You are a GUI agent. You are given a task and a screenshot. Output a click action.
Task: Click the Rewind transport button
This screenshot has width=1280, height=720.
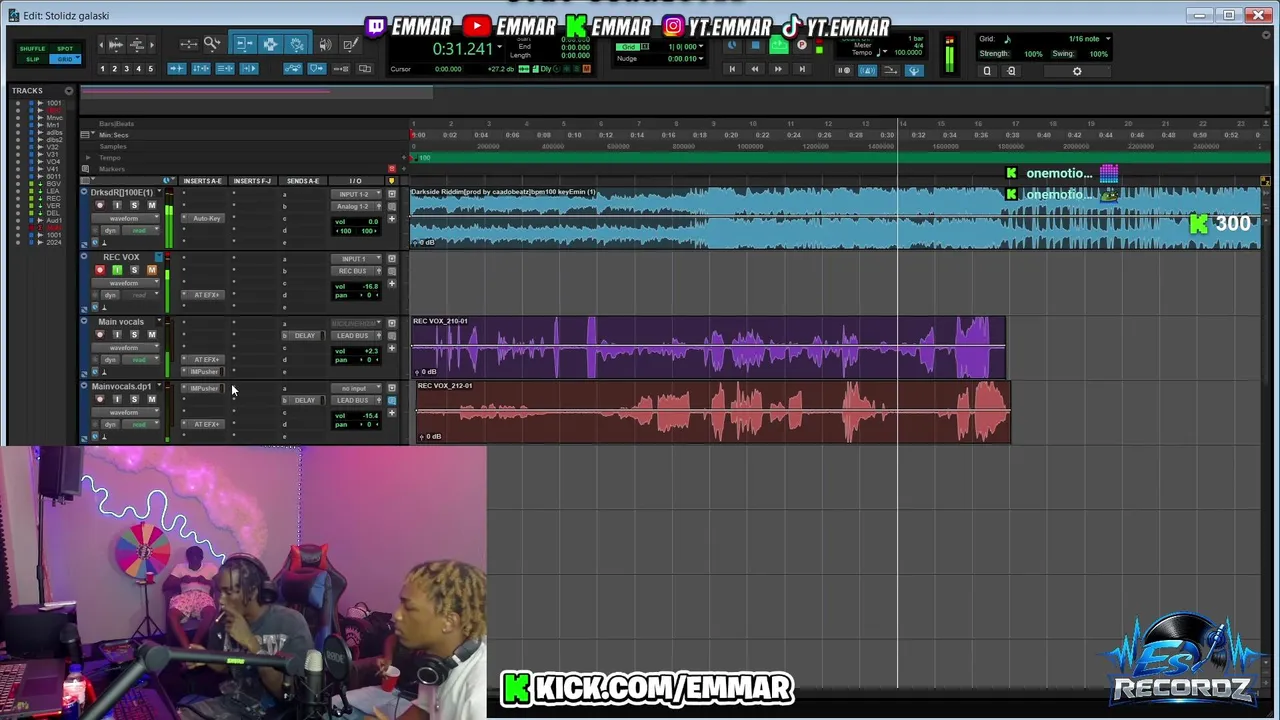point(755,69)
